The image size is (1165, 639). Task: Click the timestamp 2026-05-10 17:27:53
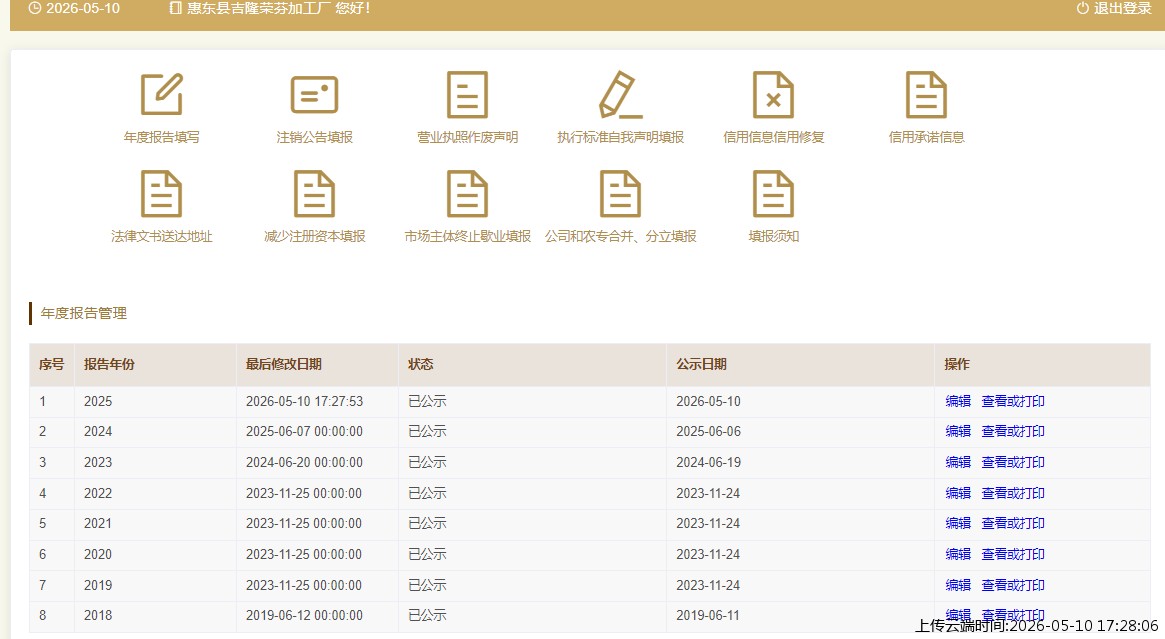305,401
